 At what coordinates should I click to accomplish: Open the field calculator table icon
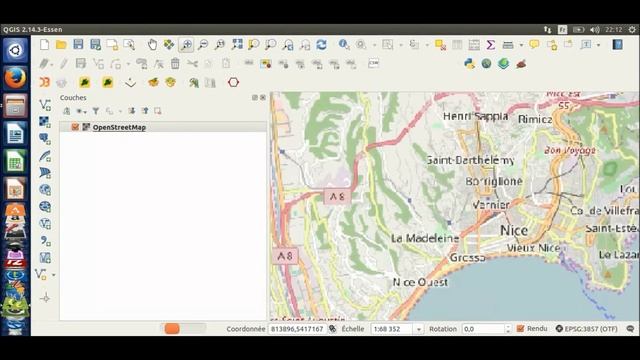click(474, 45)
